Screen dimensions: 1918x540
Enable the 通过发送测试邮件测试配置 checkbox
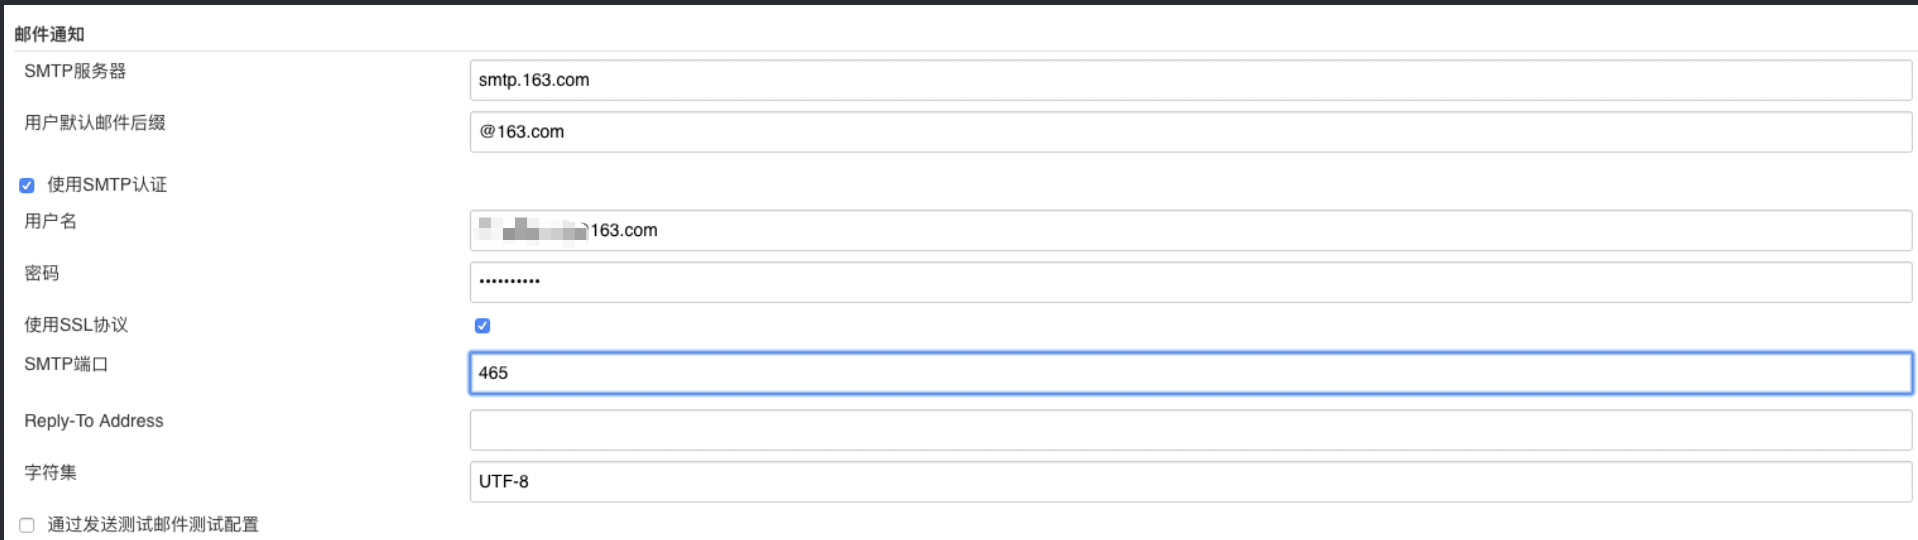point(27,525)
